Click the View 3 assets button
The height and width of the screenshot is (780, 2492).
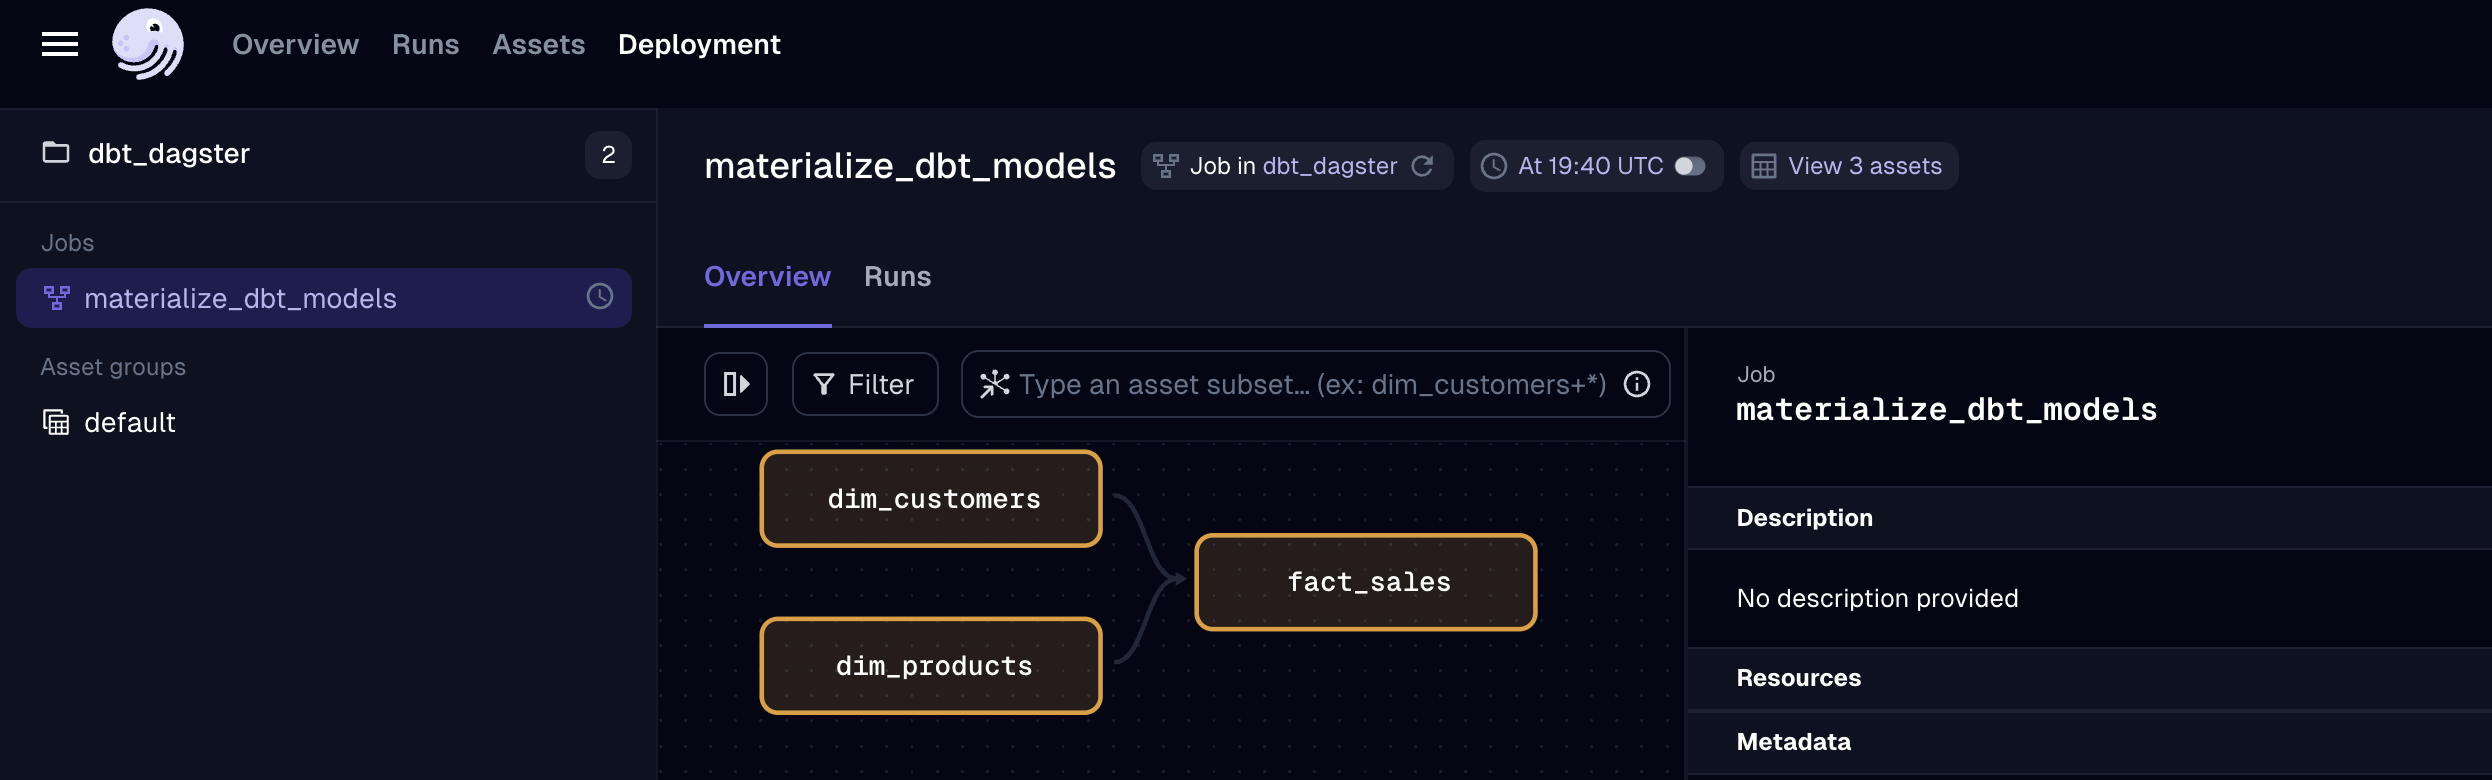click(1849, 166)
